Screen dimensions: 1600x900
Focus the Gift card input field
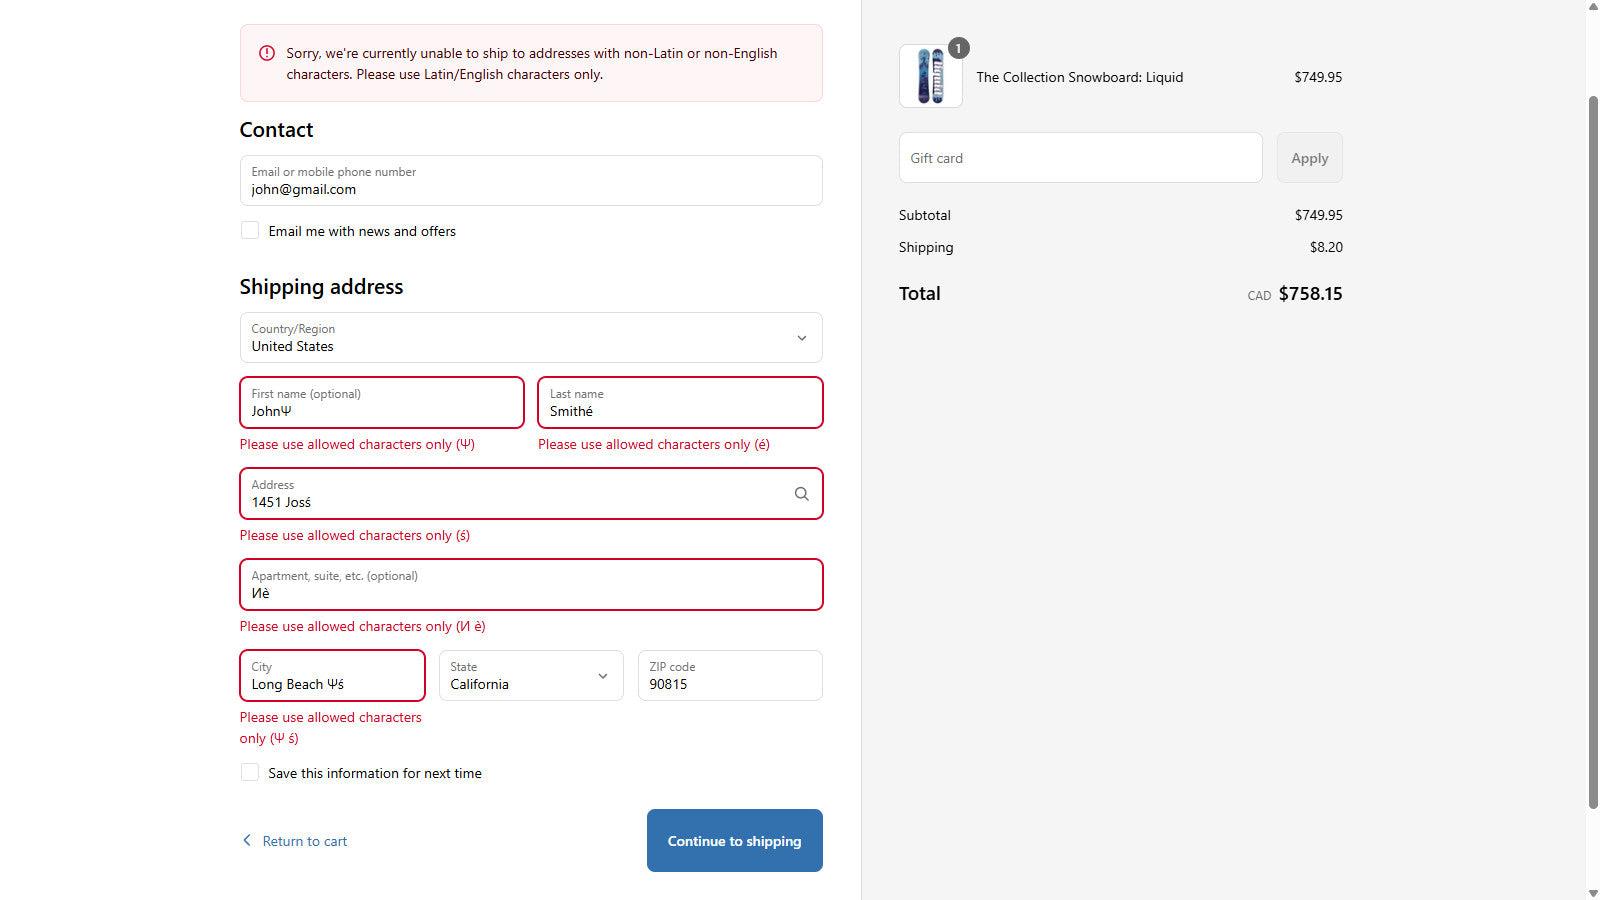click(x=1080, y=158)
